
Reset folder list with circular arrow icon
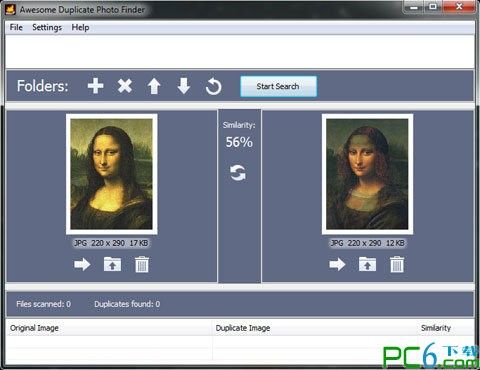click(x=213, y=87)
